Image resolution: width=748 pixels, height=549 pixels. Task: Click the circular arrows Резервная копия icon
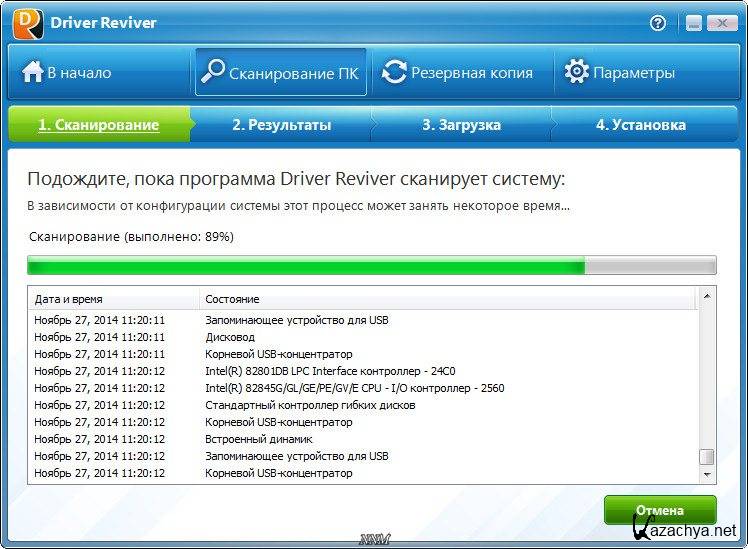[395, 72]
